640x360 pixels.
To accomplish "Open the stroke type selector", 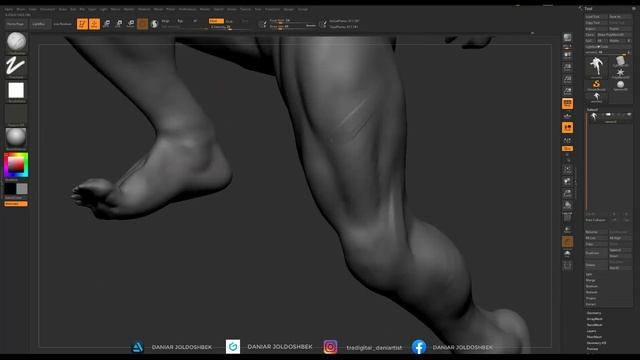I will (x=16, y=67).
